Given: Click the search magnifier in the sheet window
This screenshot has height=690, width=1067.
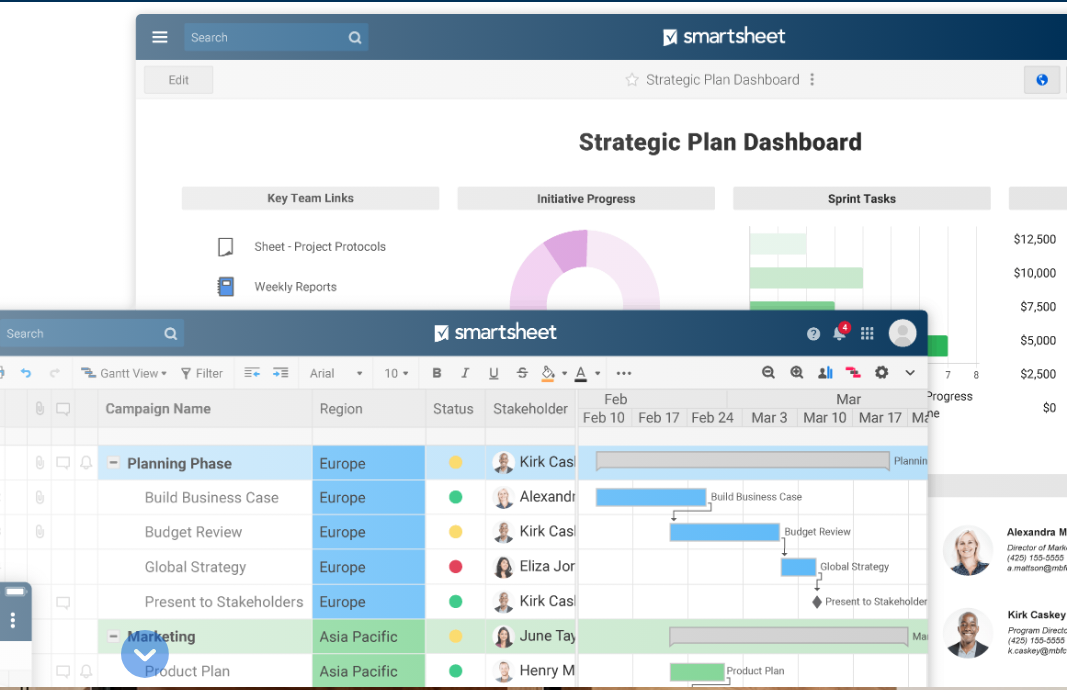Looking at the screenshot, I should pyautogui.click(x=171, y=333).
